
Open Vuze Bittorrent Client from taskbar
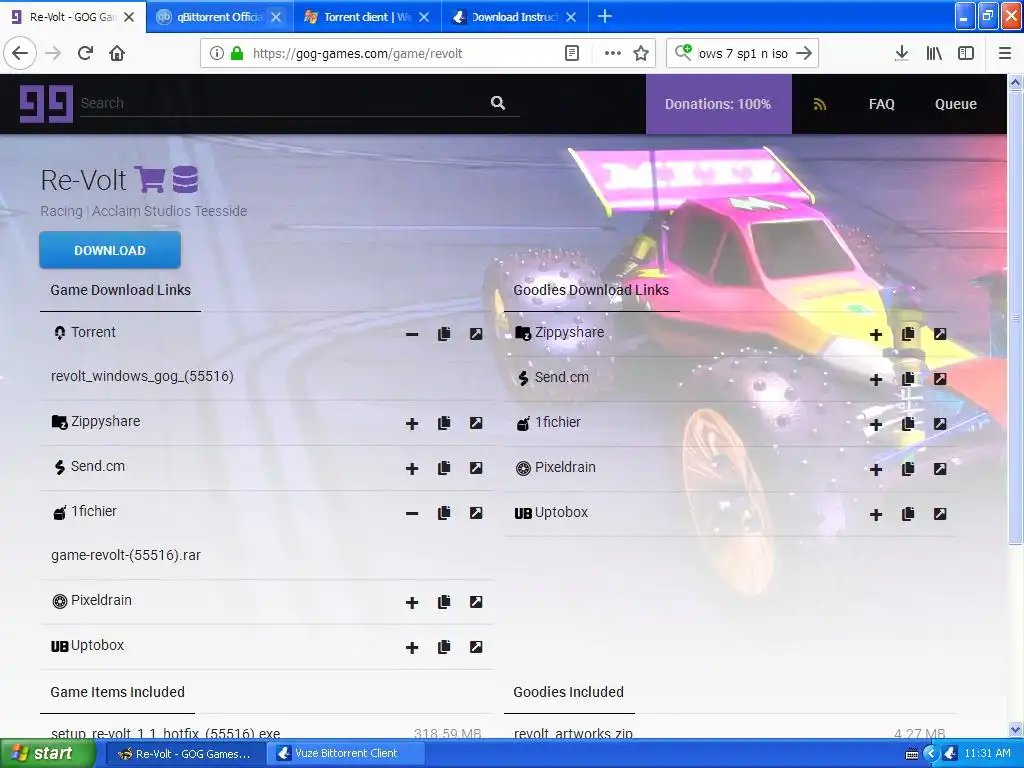point(346,754)
